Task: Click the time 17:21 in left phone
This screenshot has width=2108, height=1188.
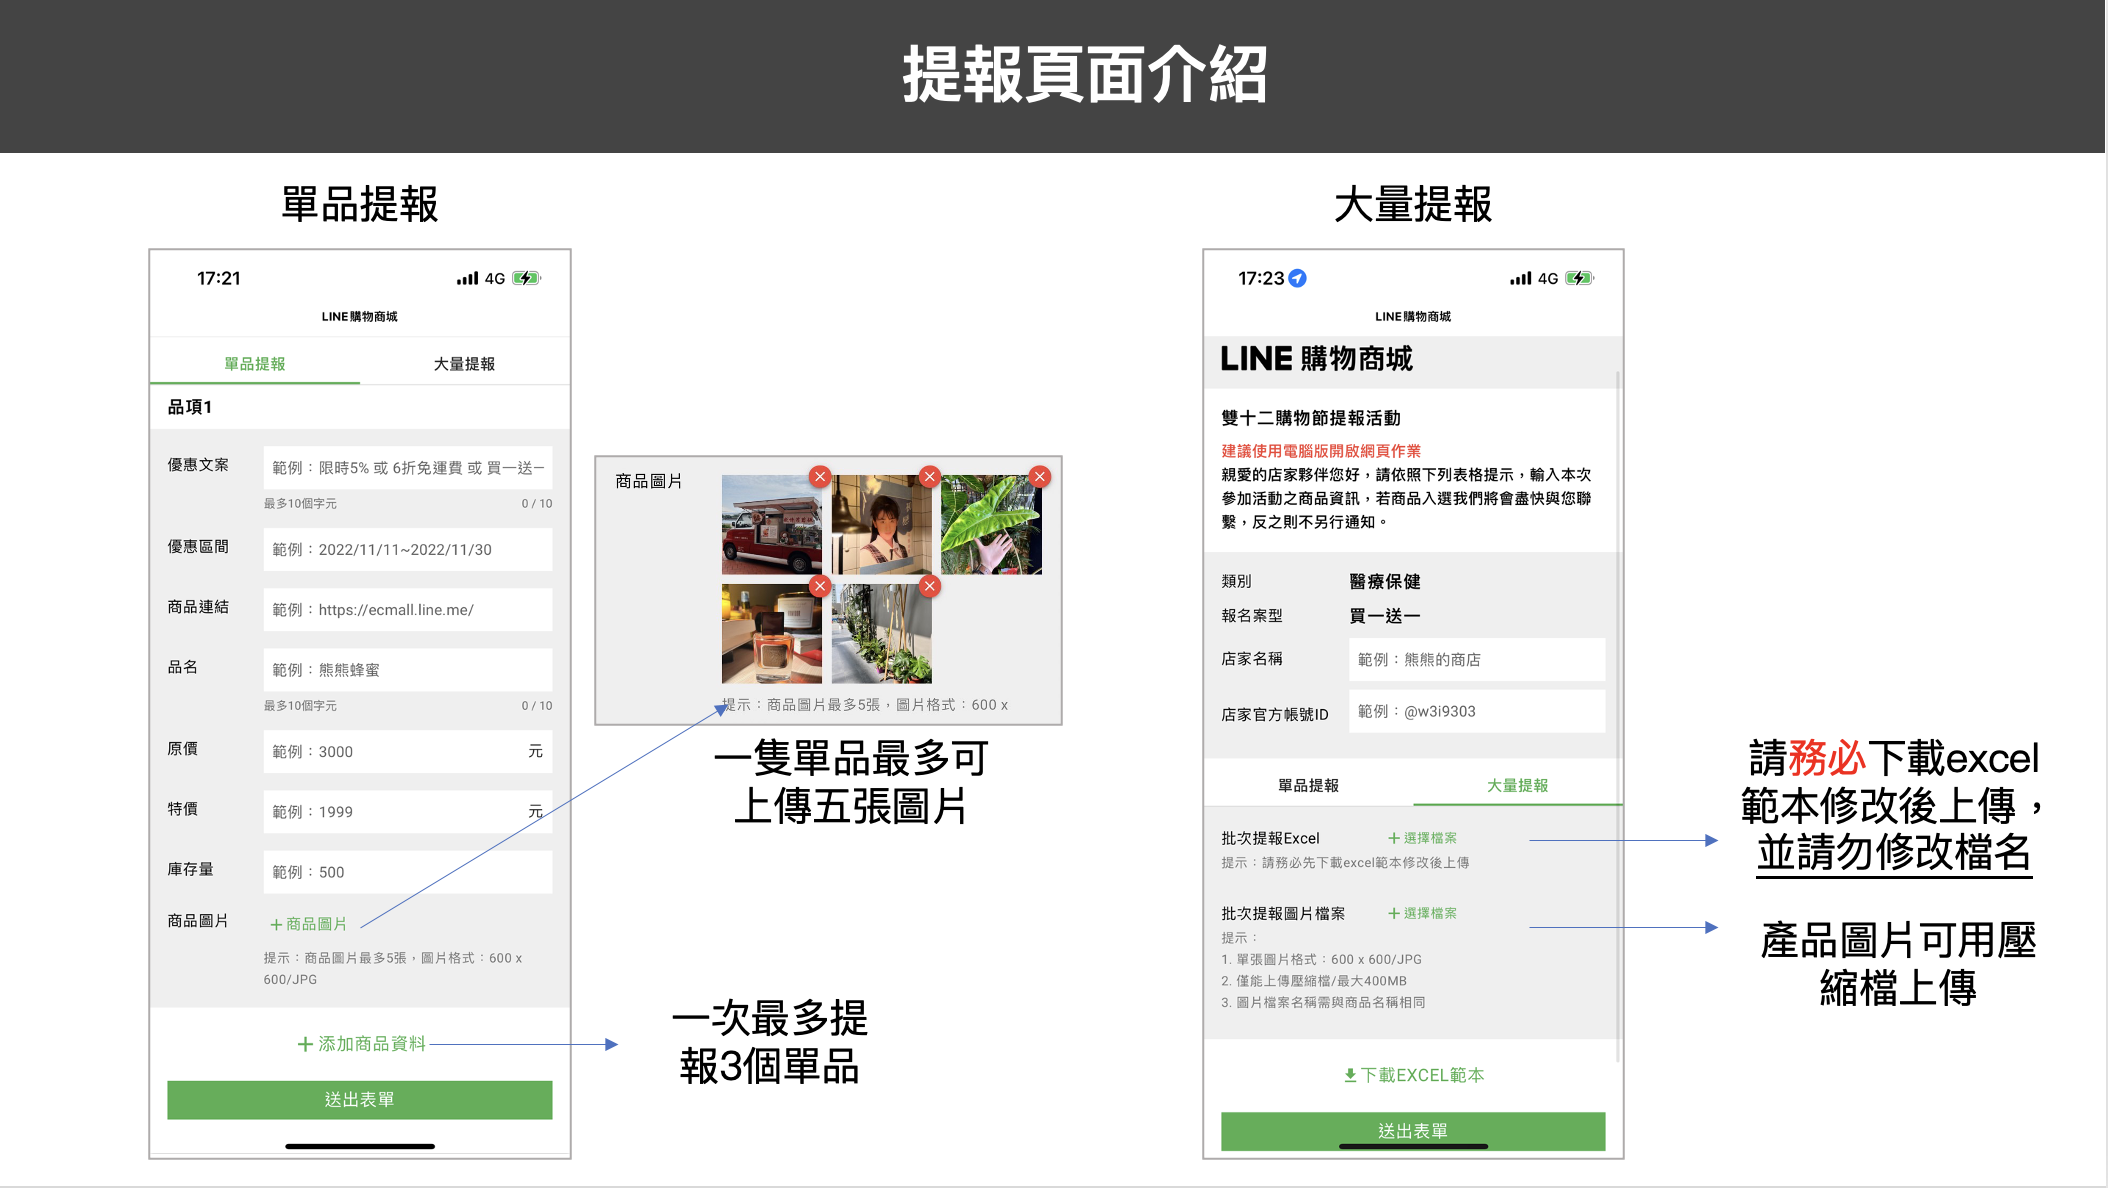Action: point(219,278)
